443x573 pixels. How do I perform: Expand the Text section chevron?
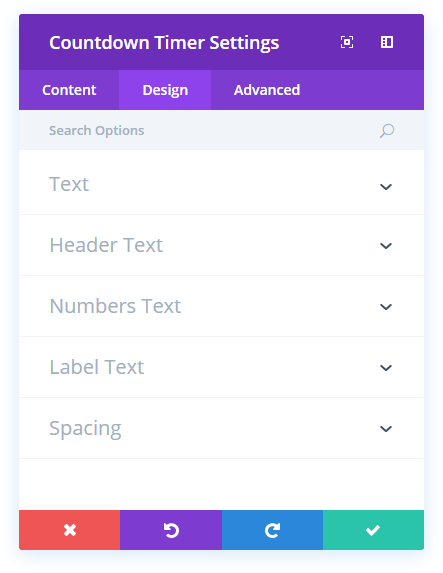click(386, 187)
